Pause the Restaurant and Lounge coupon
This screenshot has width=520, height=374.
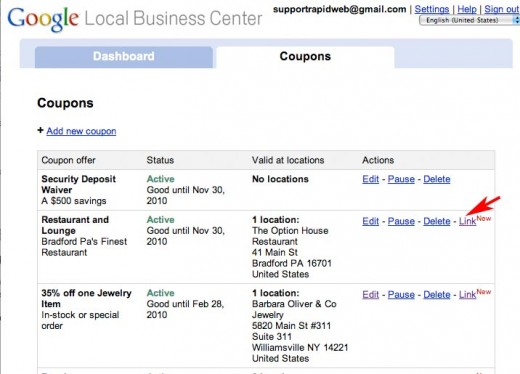[401, 221]
